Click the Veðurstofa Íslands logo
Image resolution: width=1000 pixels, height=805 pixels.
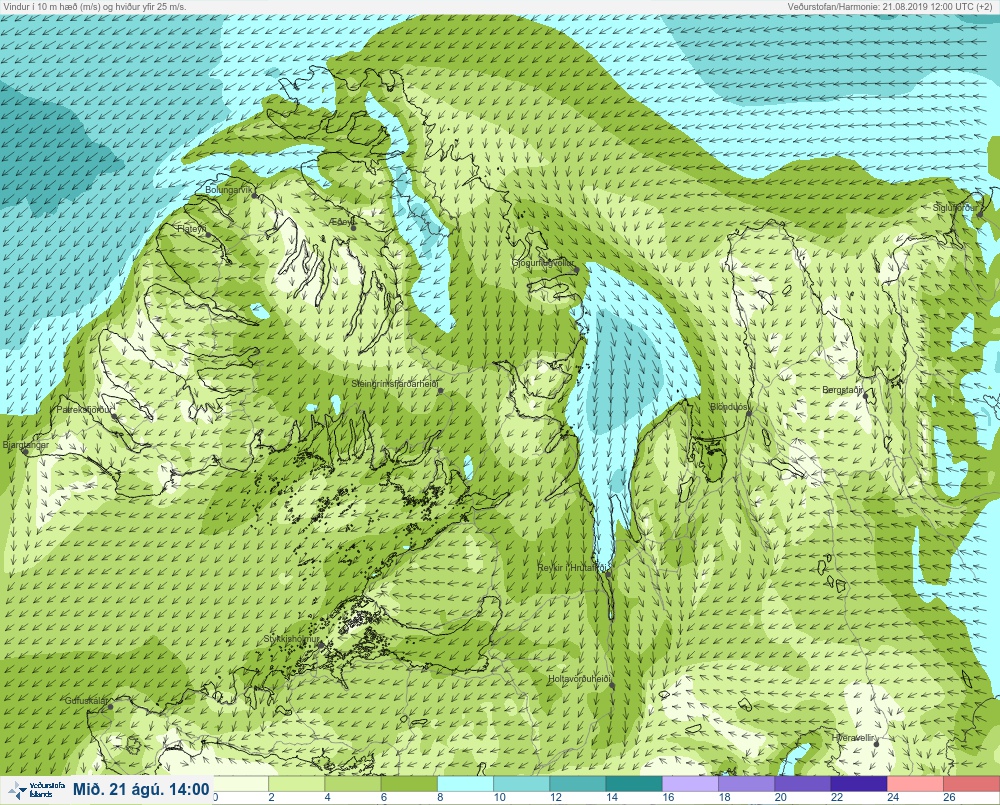pyautogui.click(x=36, y=790)
